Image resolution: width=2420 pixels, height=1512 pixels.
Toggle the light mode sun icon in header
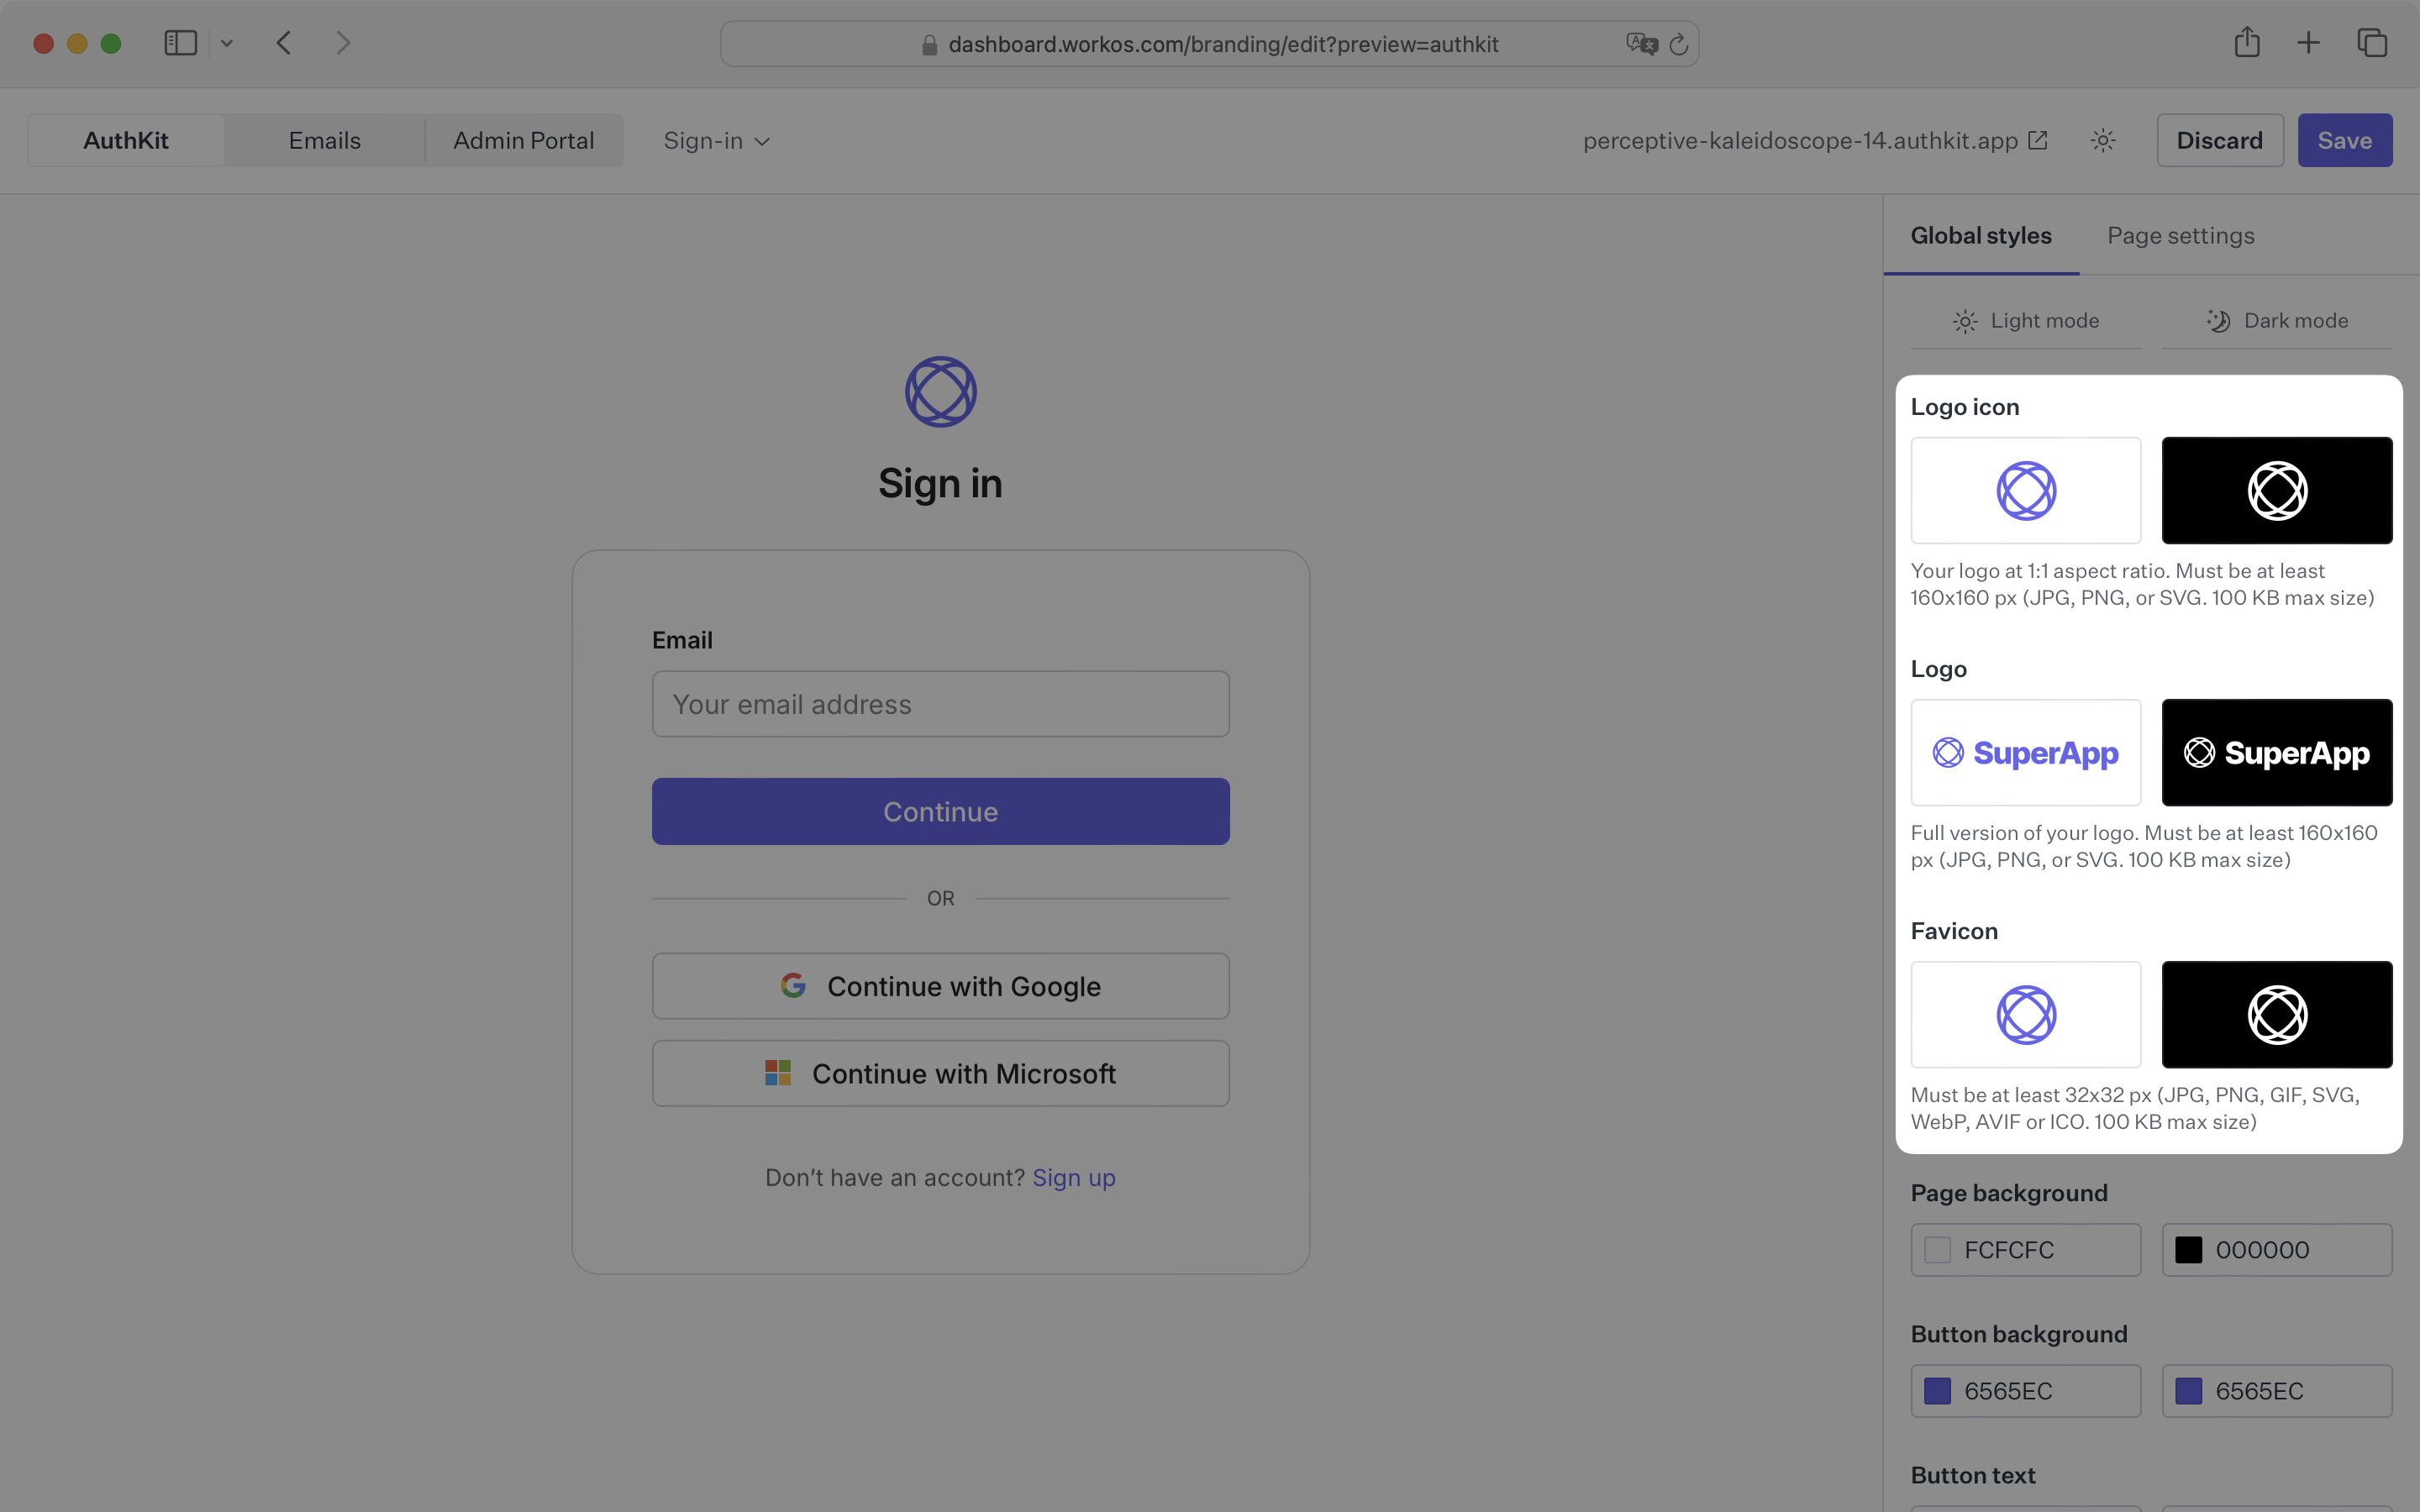2102,140
